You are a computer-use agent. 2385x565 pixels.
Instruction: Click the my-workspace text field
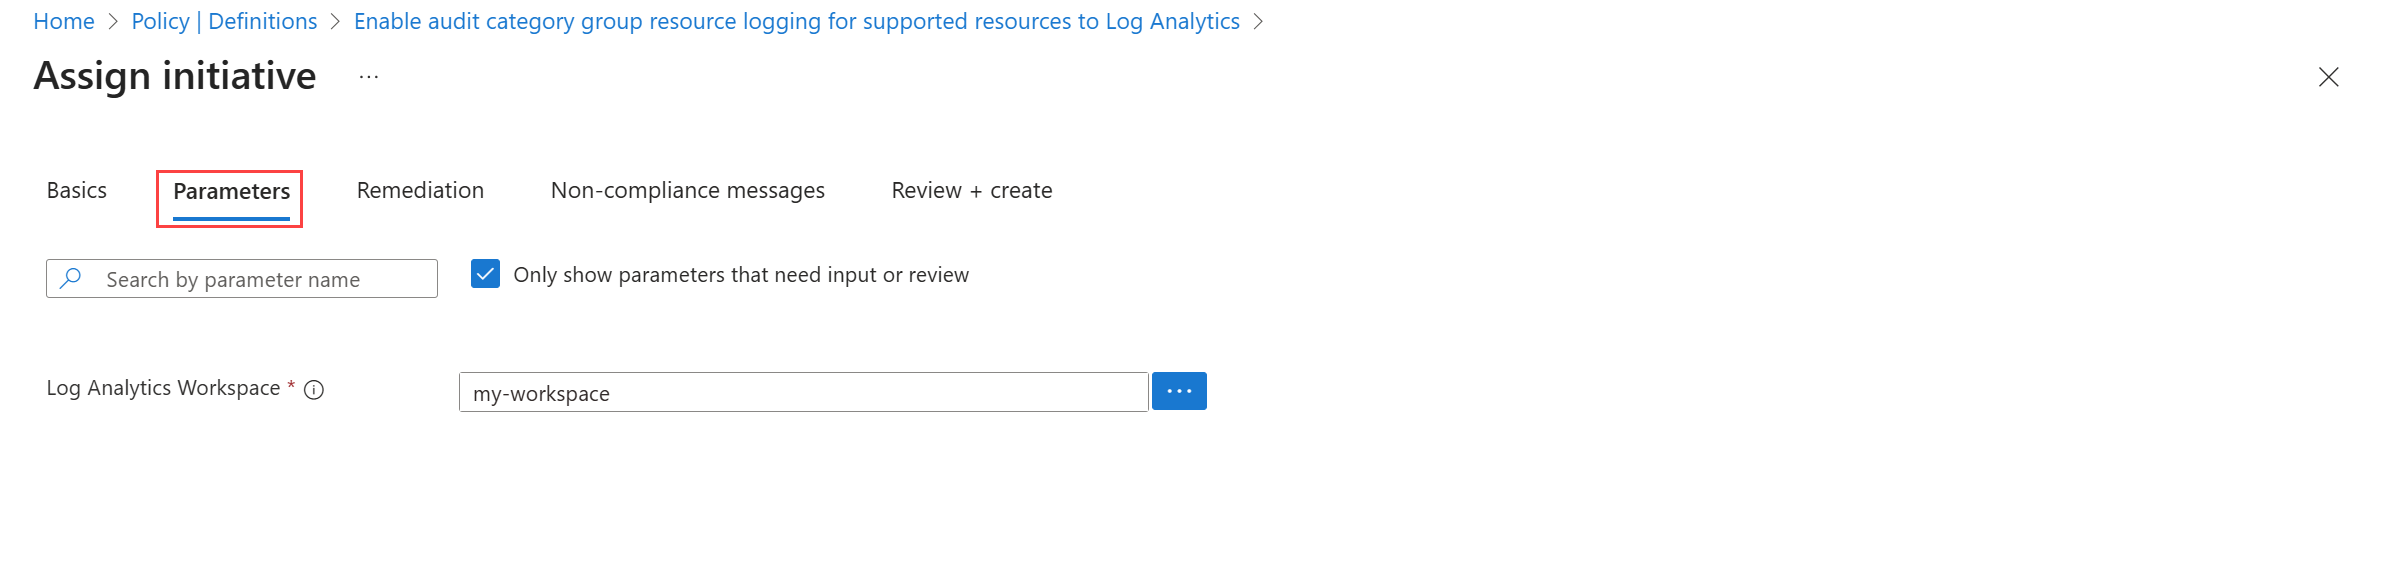point(803,392)
